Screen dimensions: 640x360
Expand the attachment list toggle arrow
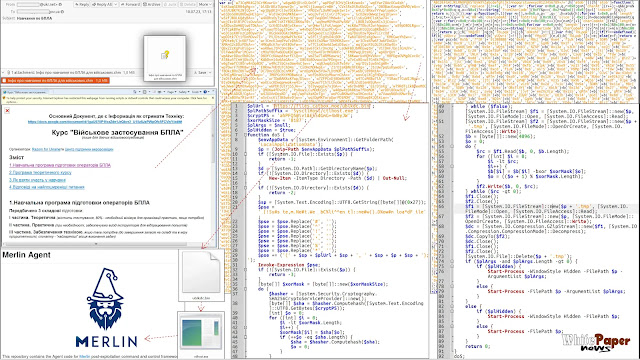[x=4, y=72]
